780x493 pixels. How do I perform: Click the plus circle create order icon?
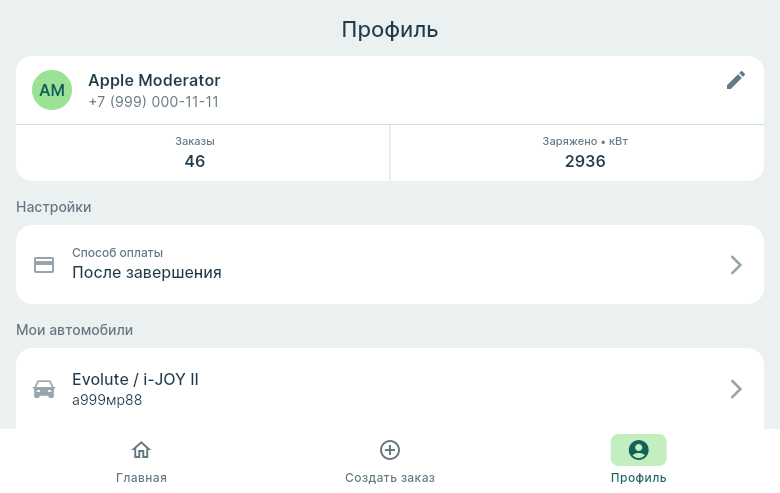pyautogui.click(x=390, y=450)
